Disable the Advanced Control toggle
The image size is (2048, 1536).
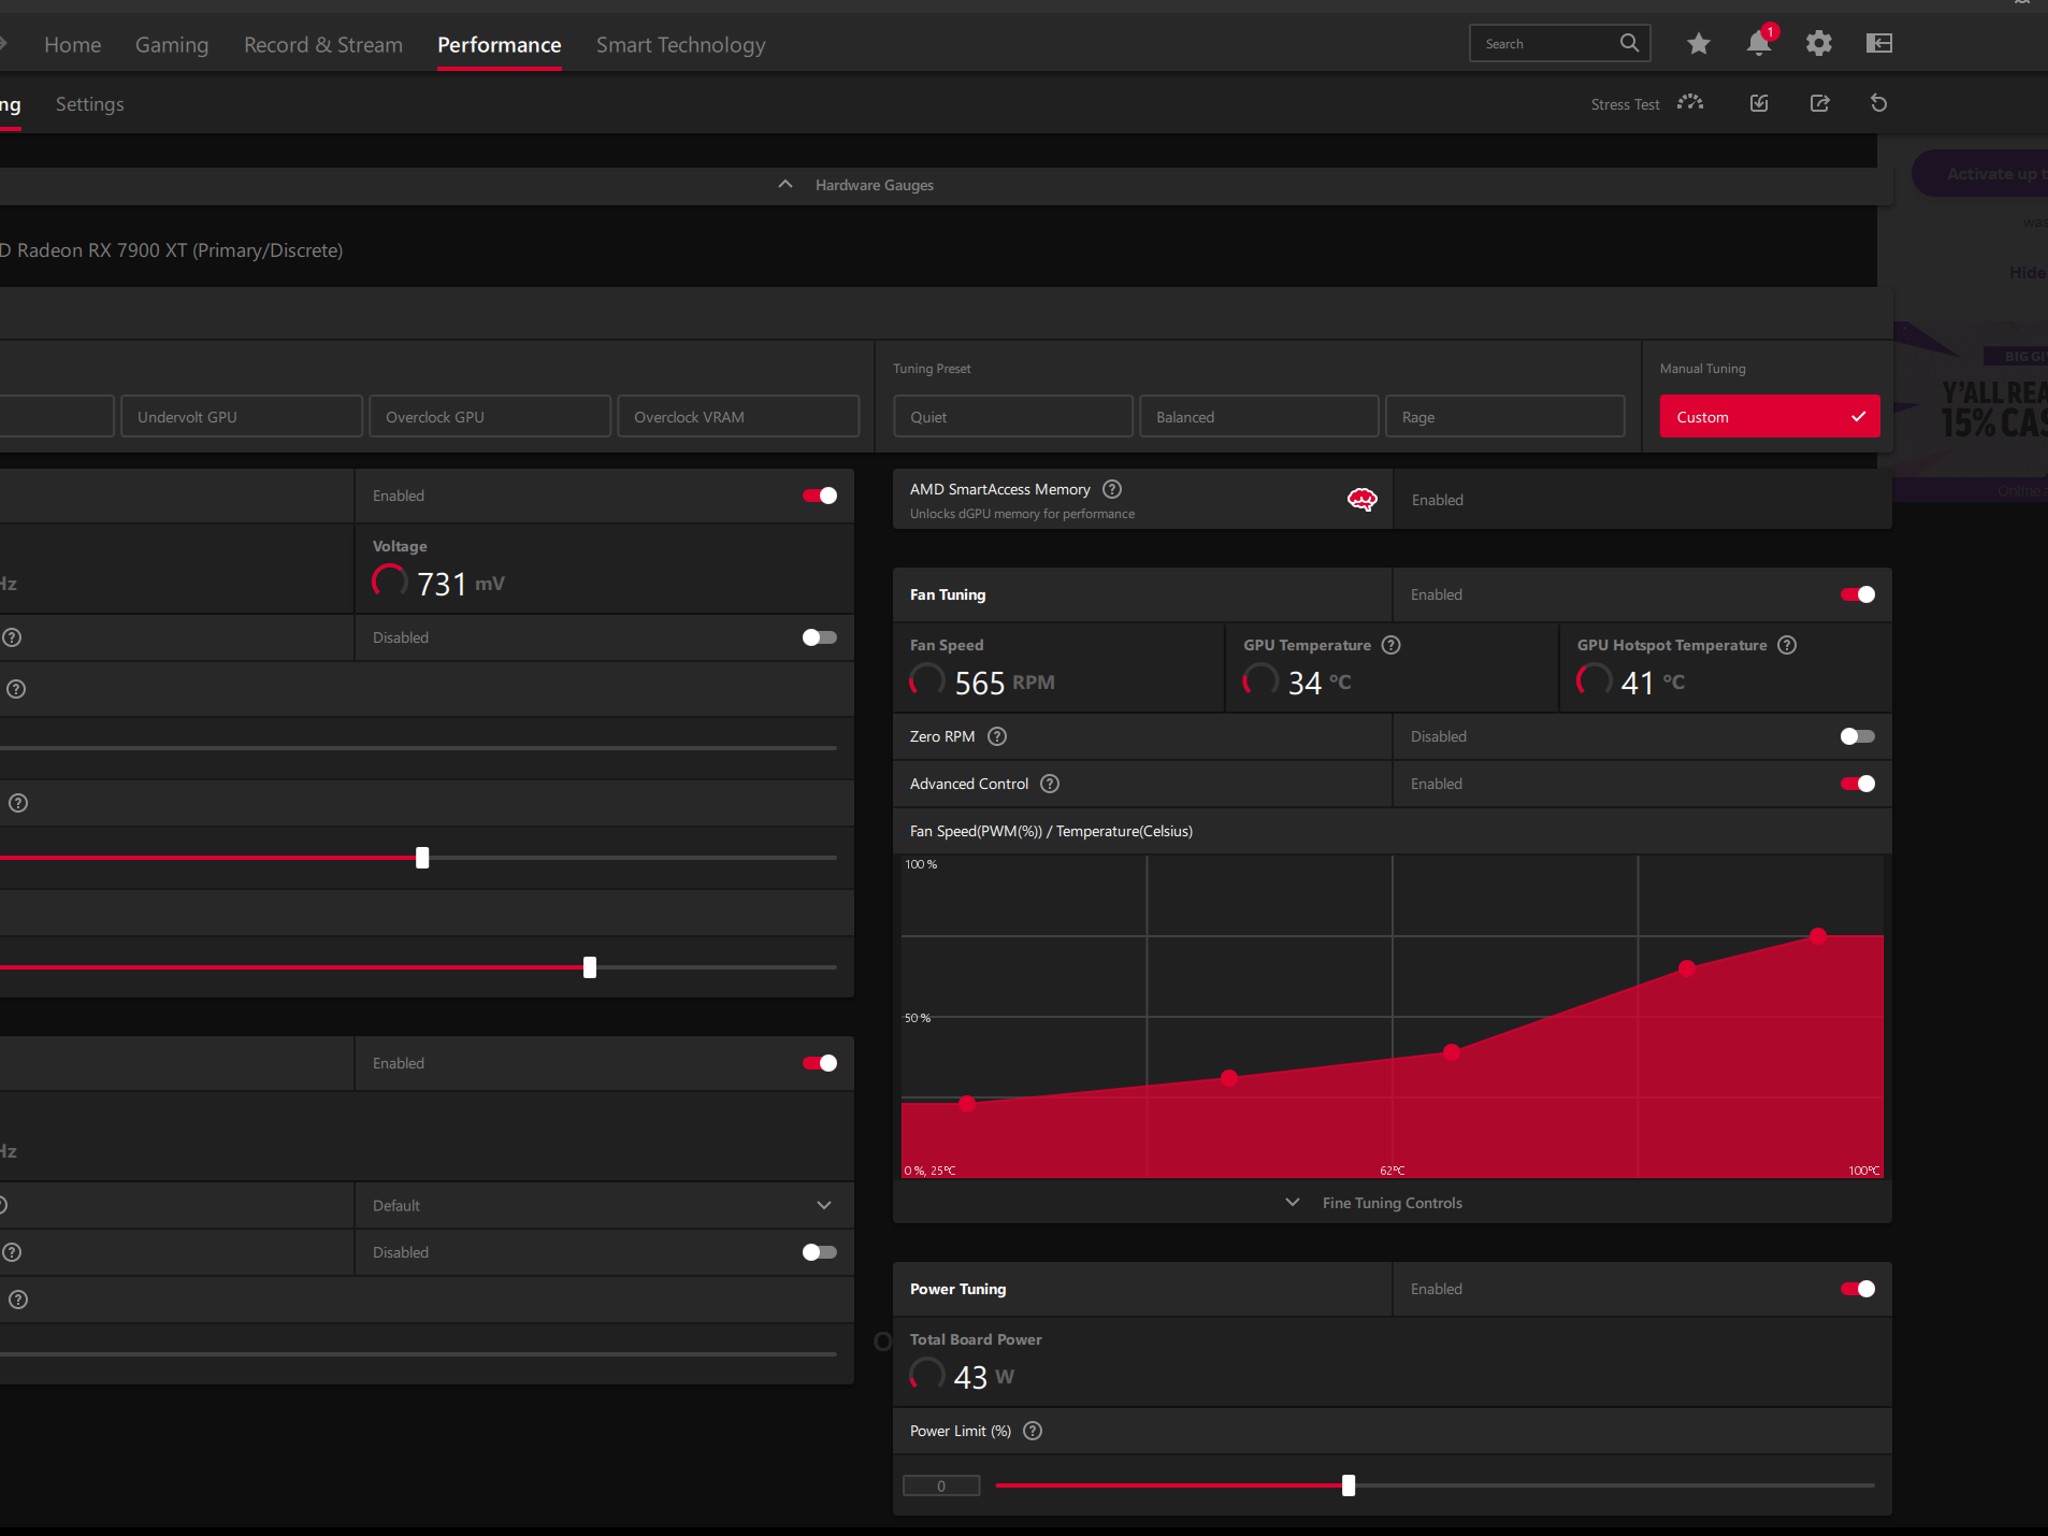[x=1857, y=783]
